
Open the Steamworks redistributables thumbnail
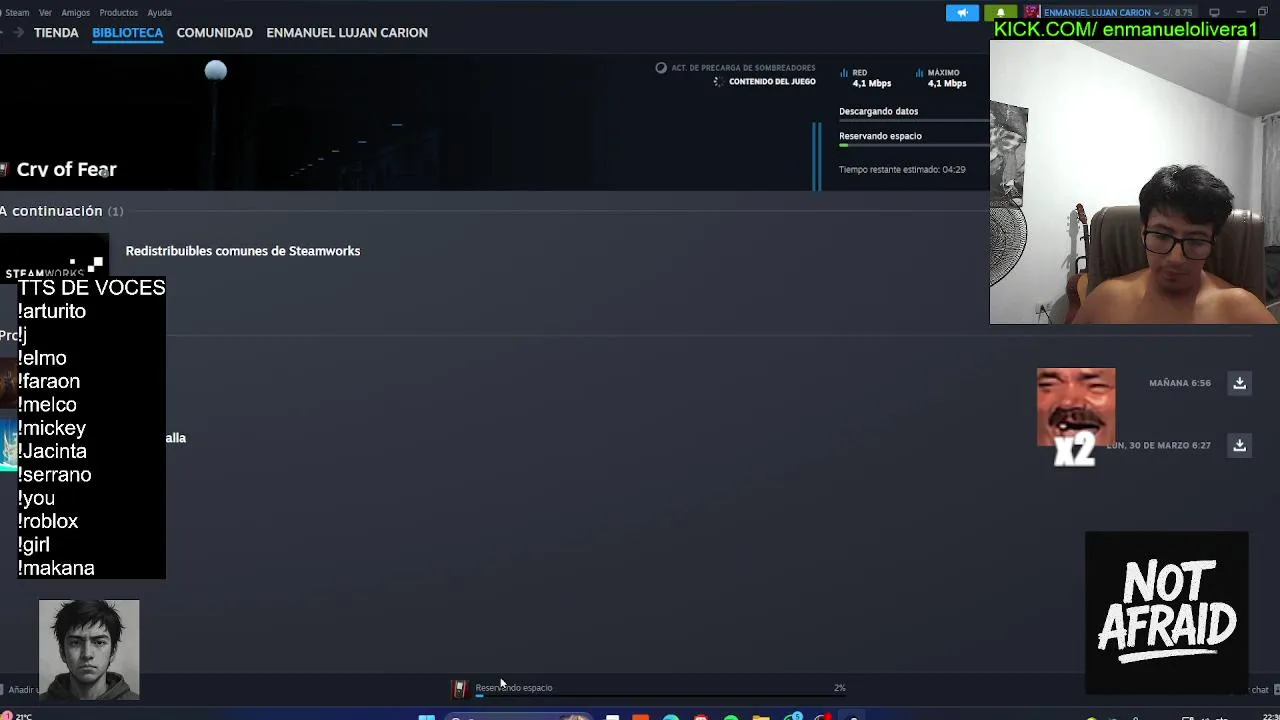pyautogui.click(x=54, y=256)
